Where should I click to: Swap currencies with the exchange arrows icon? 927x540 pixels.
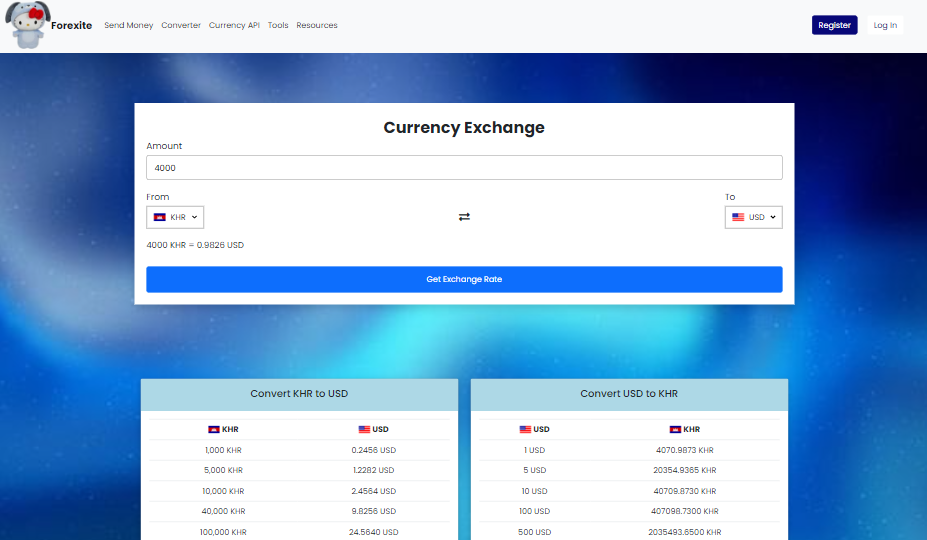click(464, 217)
